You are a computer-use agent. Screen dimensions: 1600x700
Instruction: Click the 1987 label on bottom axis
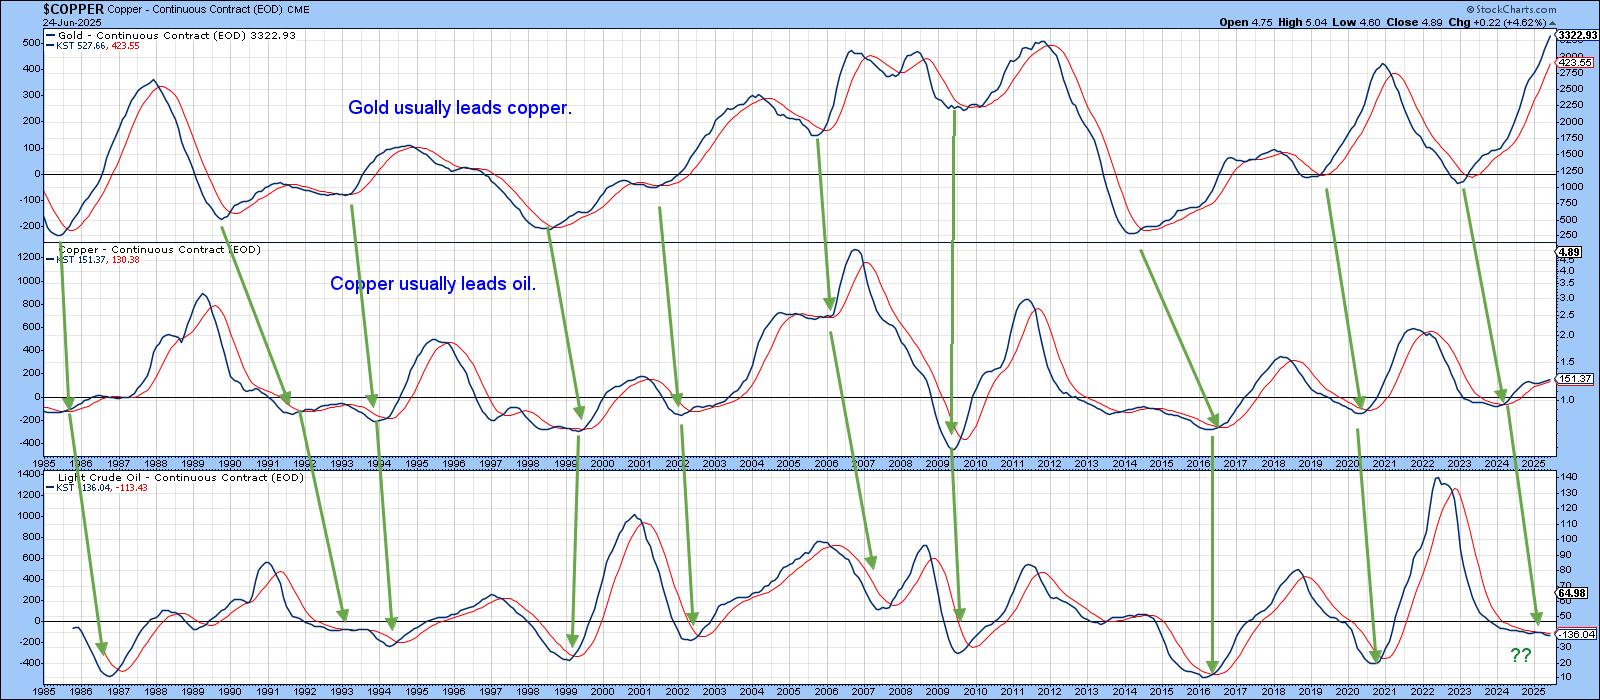(x=118, y=691)
